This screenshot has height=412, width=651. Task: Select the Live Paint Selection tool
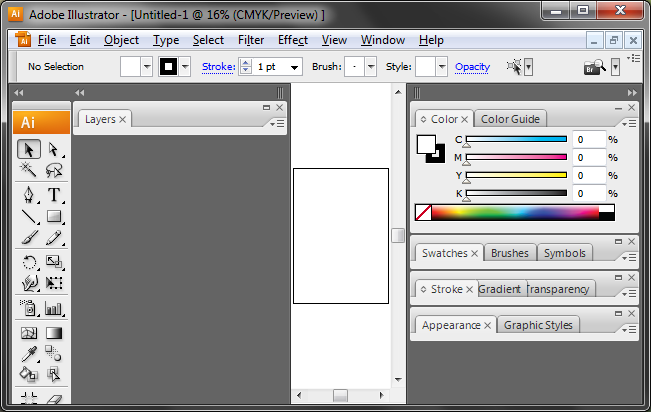(54, 374)
